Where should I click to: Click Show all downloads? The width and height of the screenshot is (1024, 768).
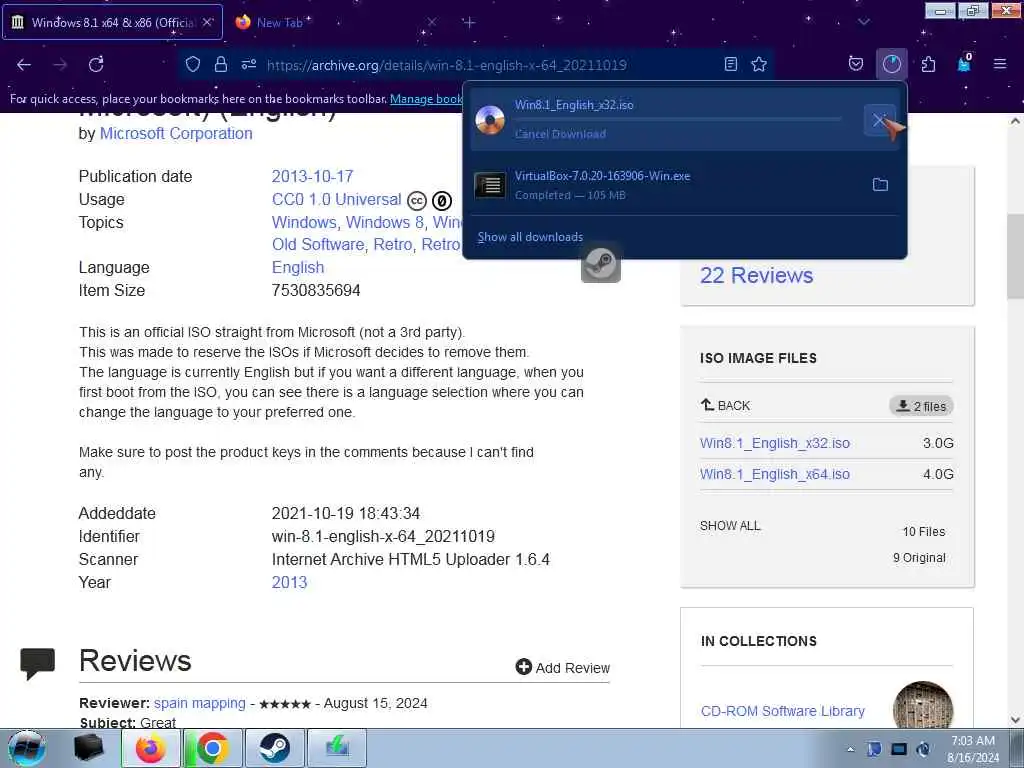(530, 237)
